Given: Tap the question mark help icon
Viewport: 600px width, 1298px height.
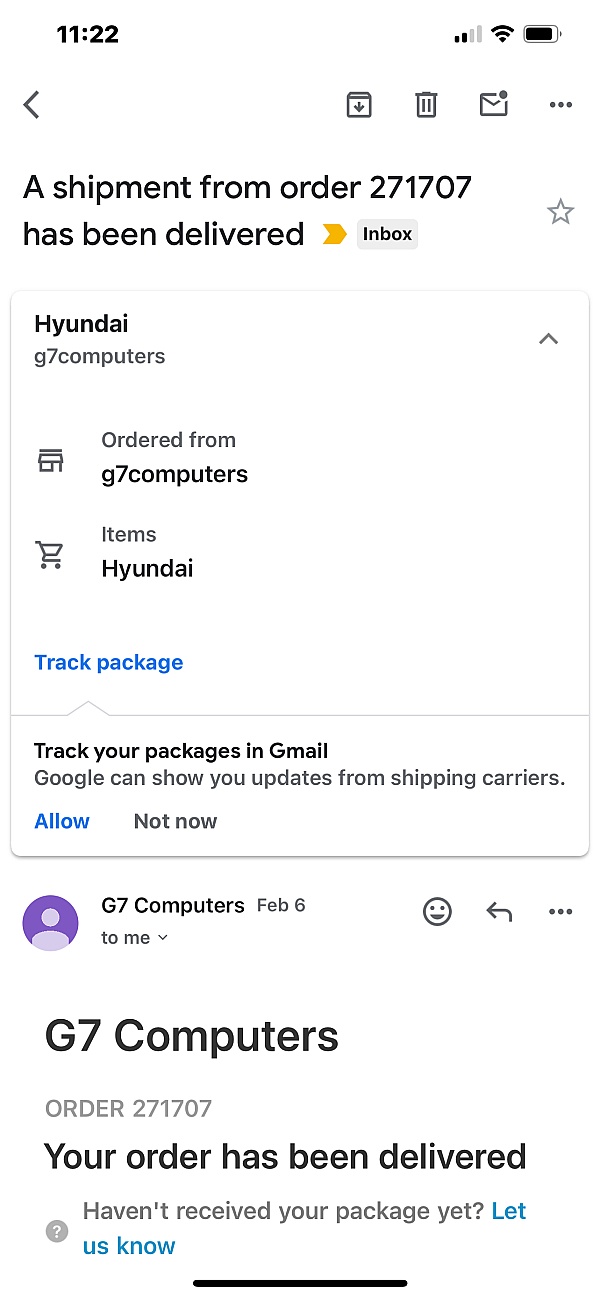Looking at the screenshot, I should [x=58, y=1231].
